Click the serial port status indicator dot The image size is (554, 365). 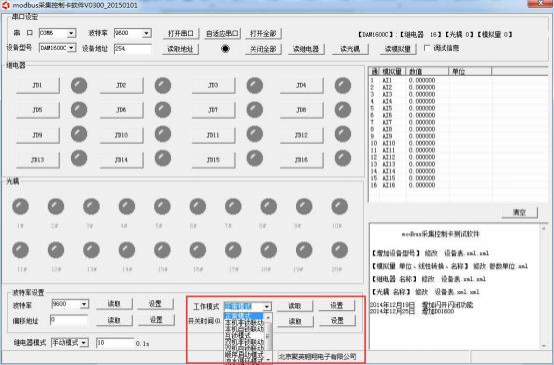coord(225,49)
